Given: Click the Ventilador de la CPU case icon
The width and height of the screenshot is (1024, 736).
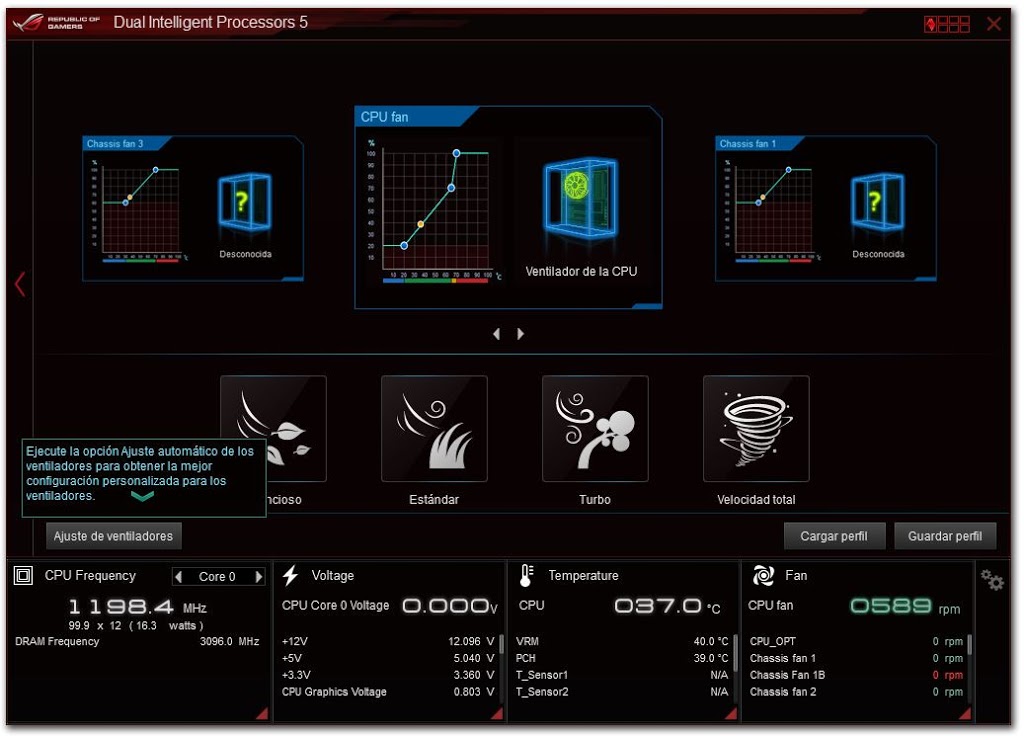Looking at the screenshot, I should coord(580,198).
